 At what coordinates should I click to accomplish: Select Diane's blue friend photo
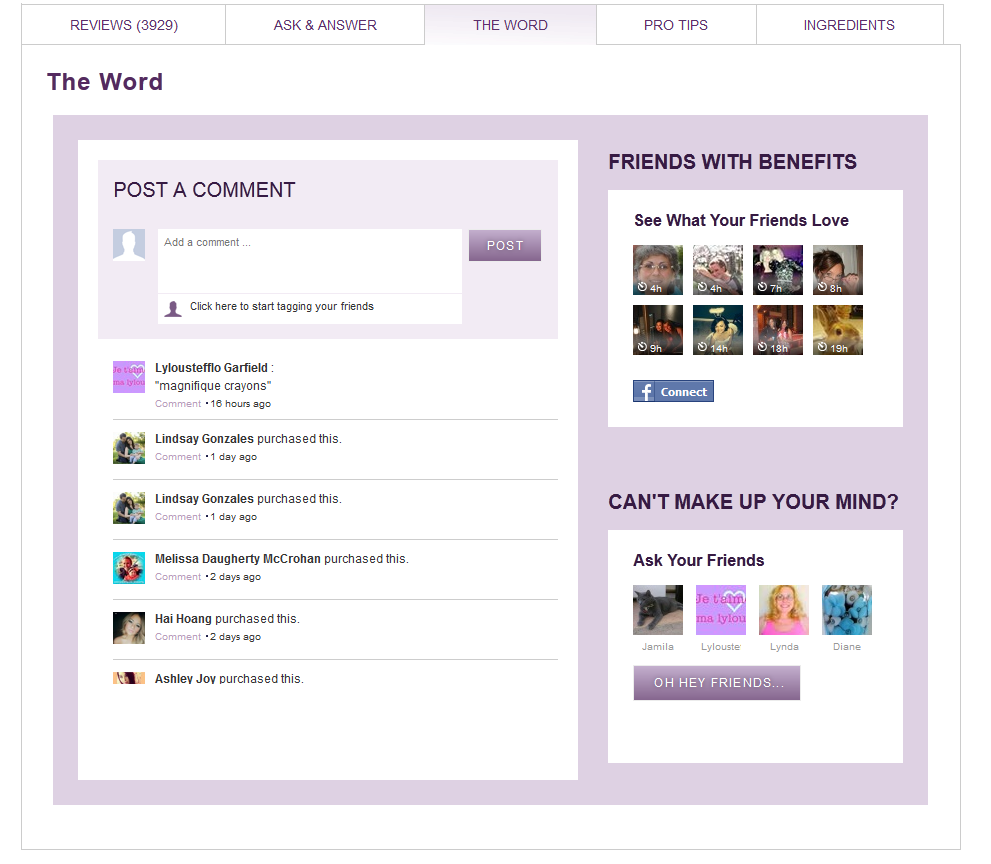[846, 610]
